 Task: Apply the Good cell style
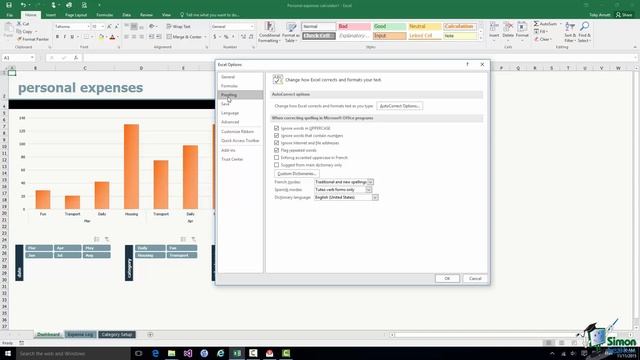tap(389, 27)
